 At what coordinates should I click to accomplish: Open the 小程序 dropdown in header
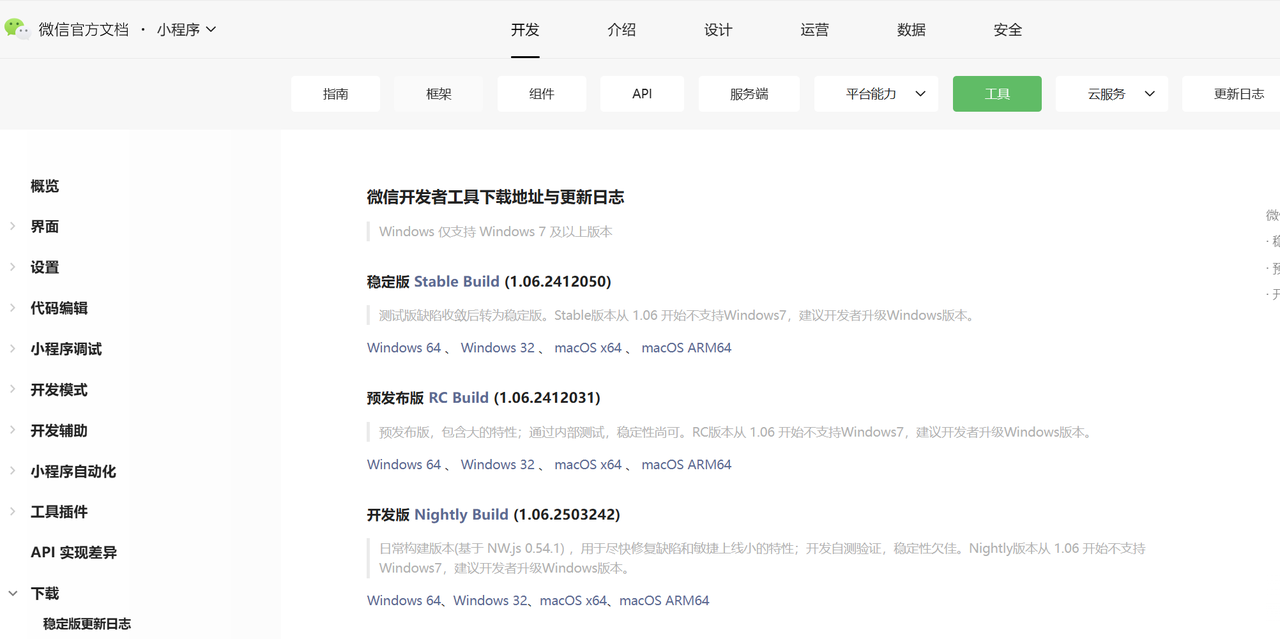[186, 29]
